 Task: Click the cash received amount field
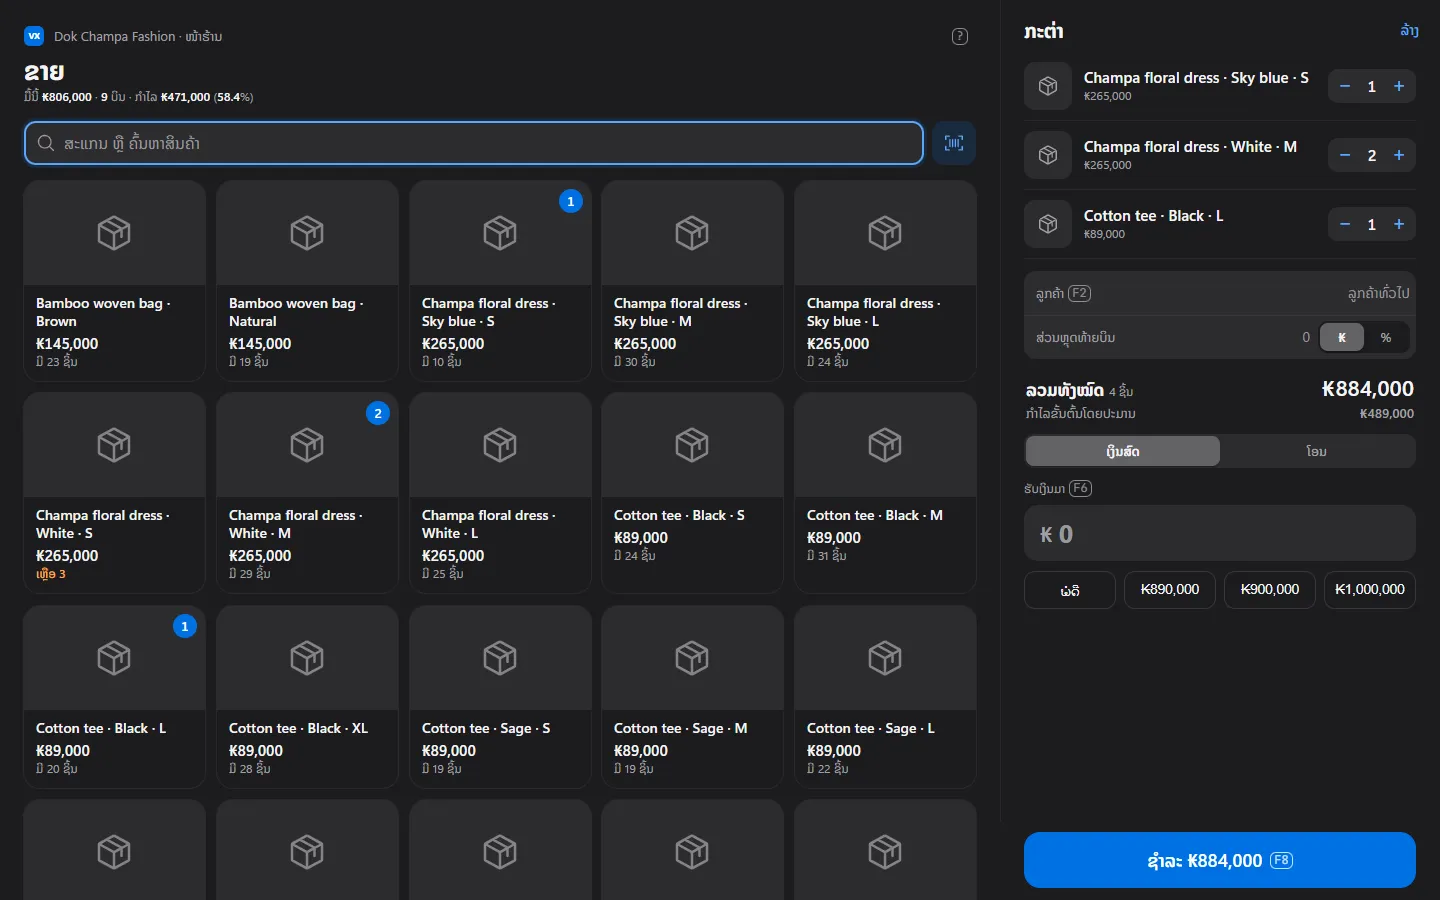click(x=1220, y=534)
